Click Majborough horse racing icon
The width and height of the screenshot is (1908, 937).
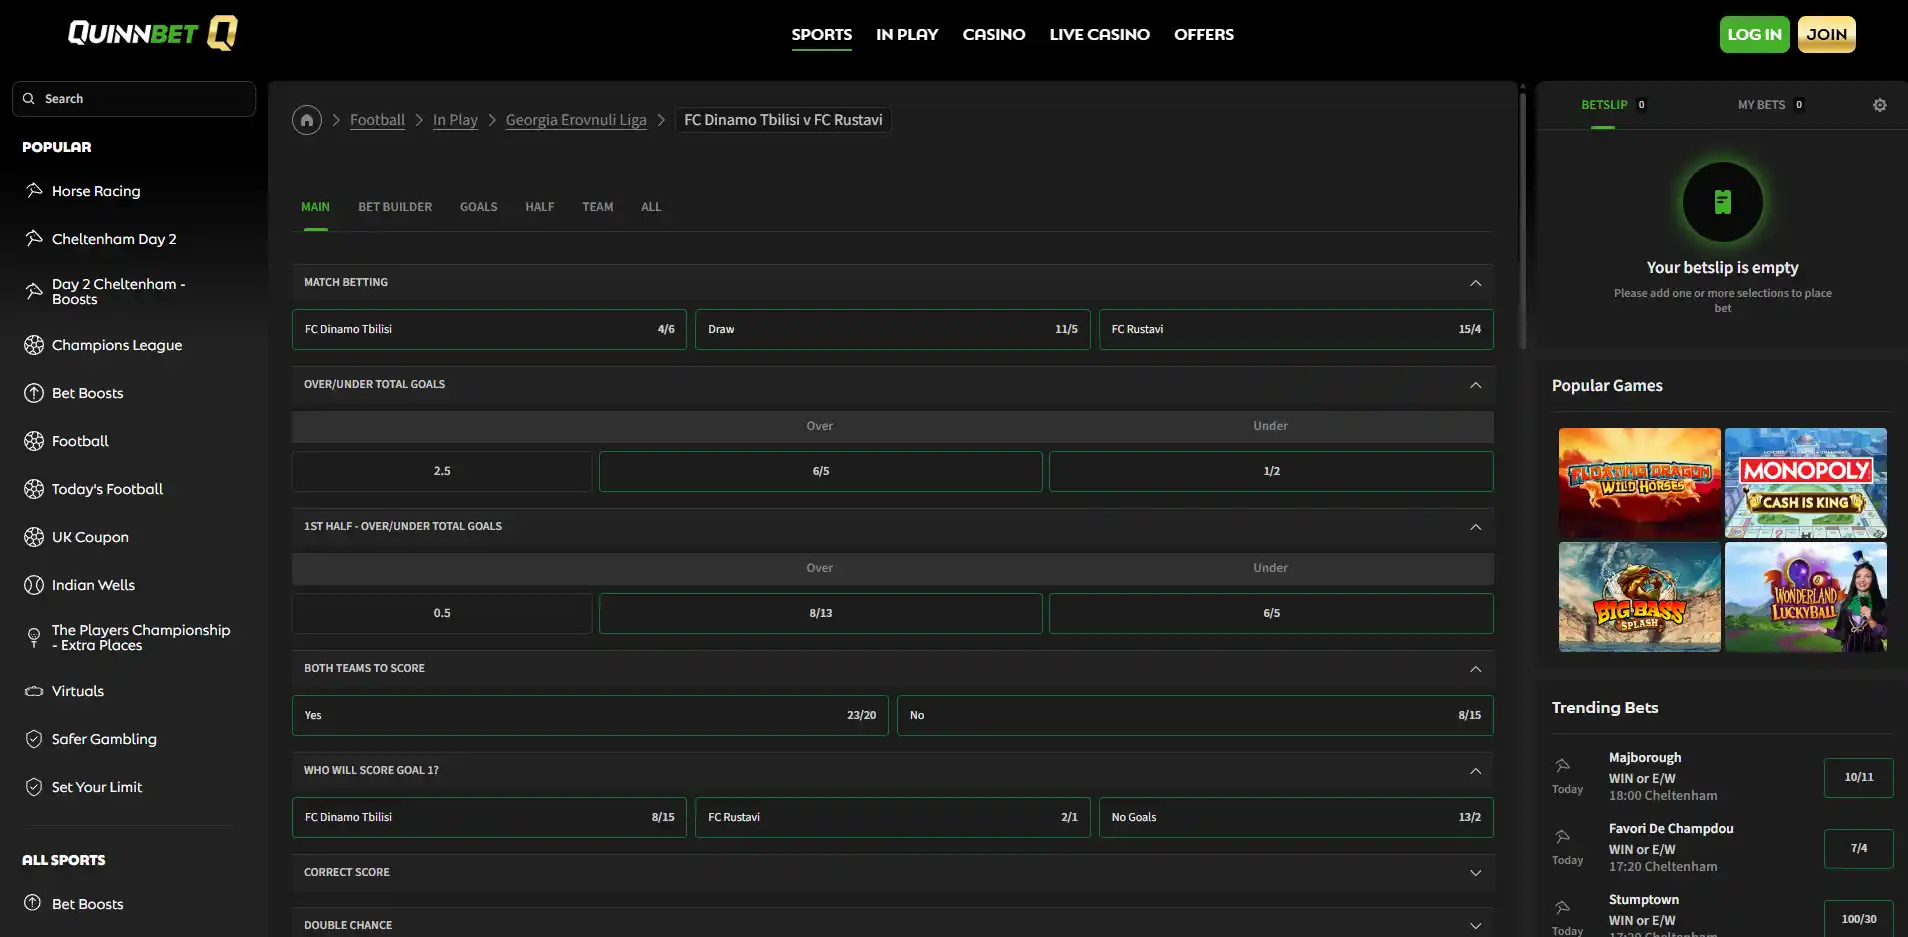tap(1563, 765)
